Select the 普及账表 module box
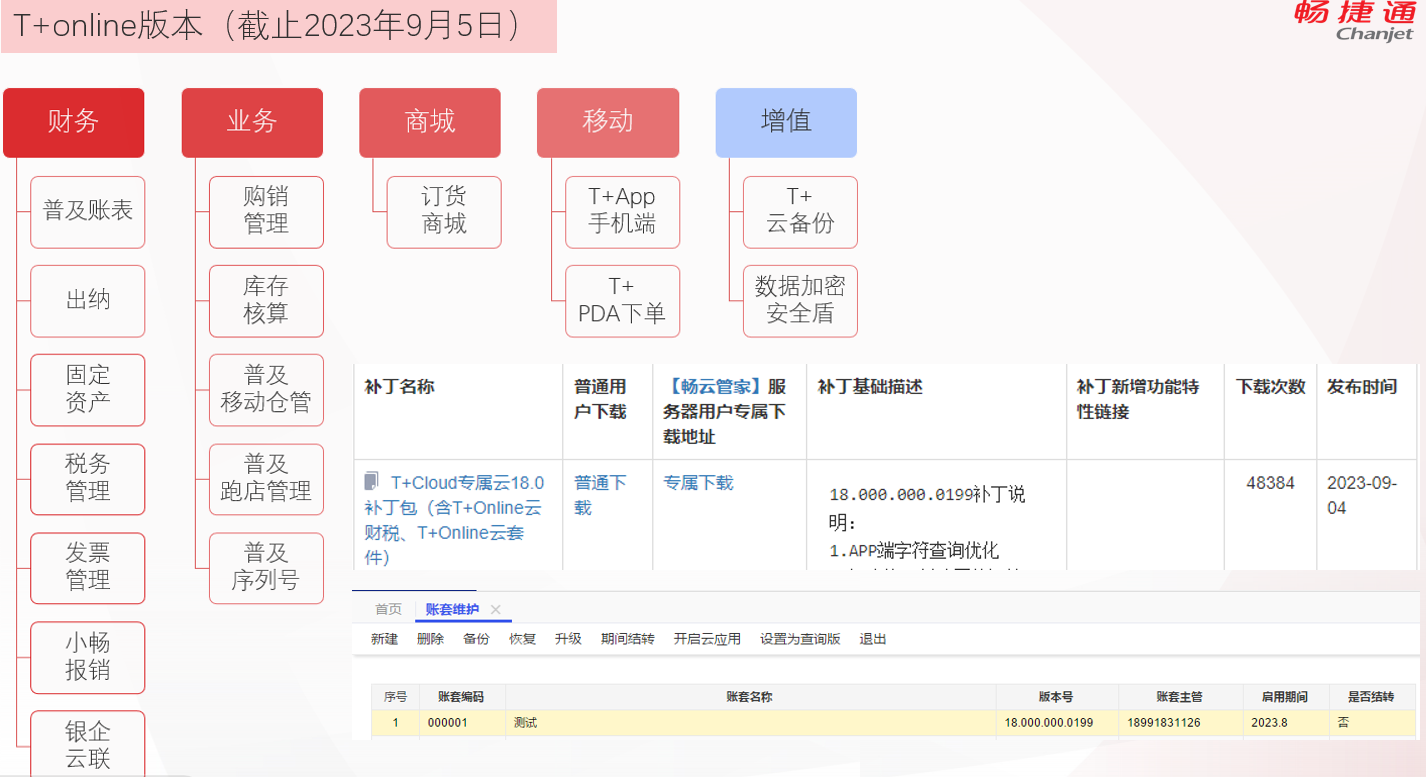Viewport: 1426px width, 777px height. (x=88, y=212)
